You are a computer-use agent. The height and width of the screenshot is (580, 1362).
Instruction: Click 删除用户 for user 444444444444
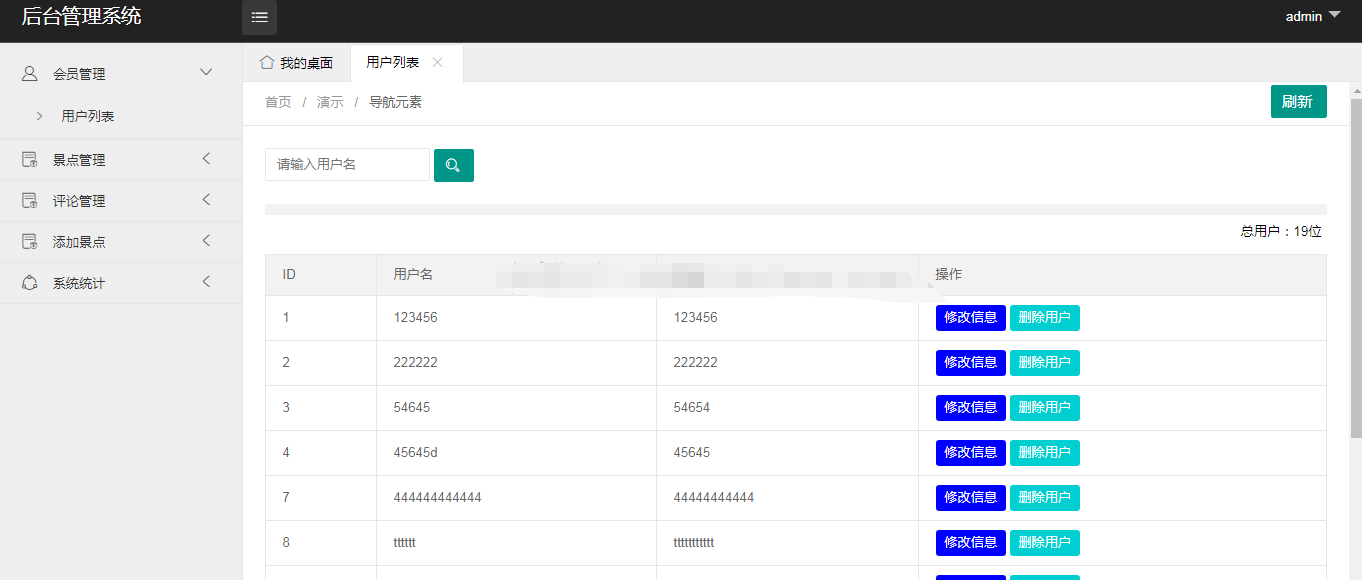(1044, 498)
